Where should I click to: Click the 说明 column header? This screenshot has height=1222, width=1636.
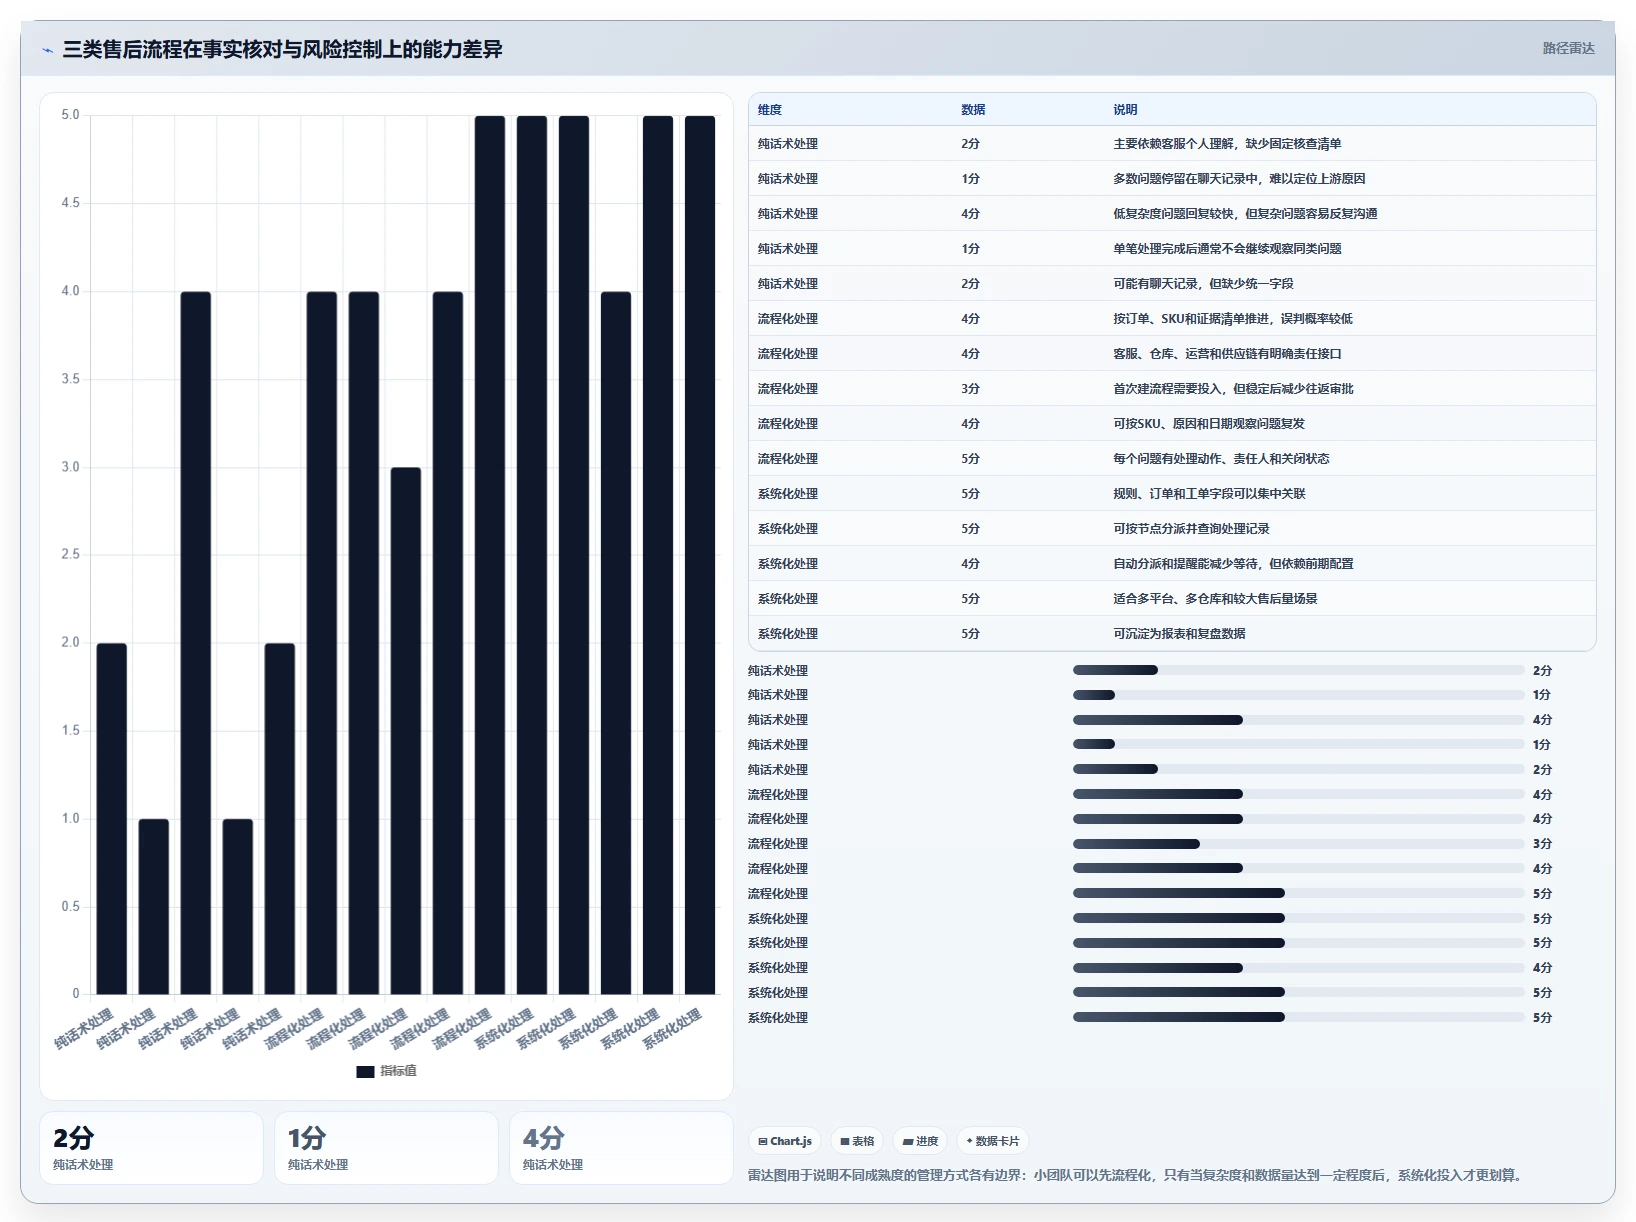point(1125,110)
